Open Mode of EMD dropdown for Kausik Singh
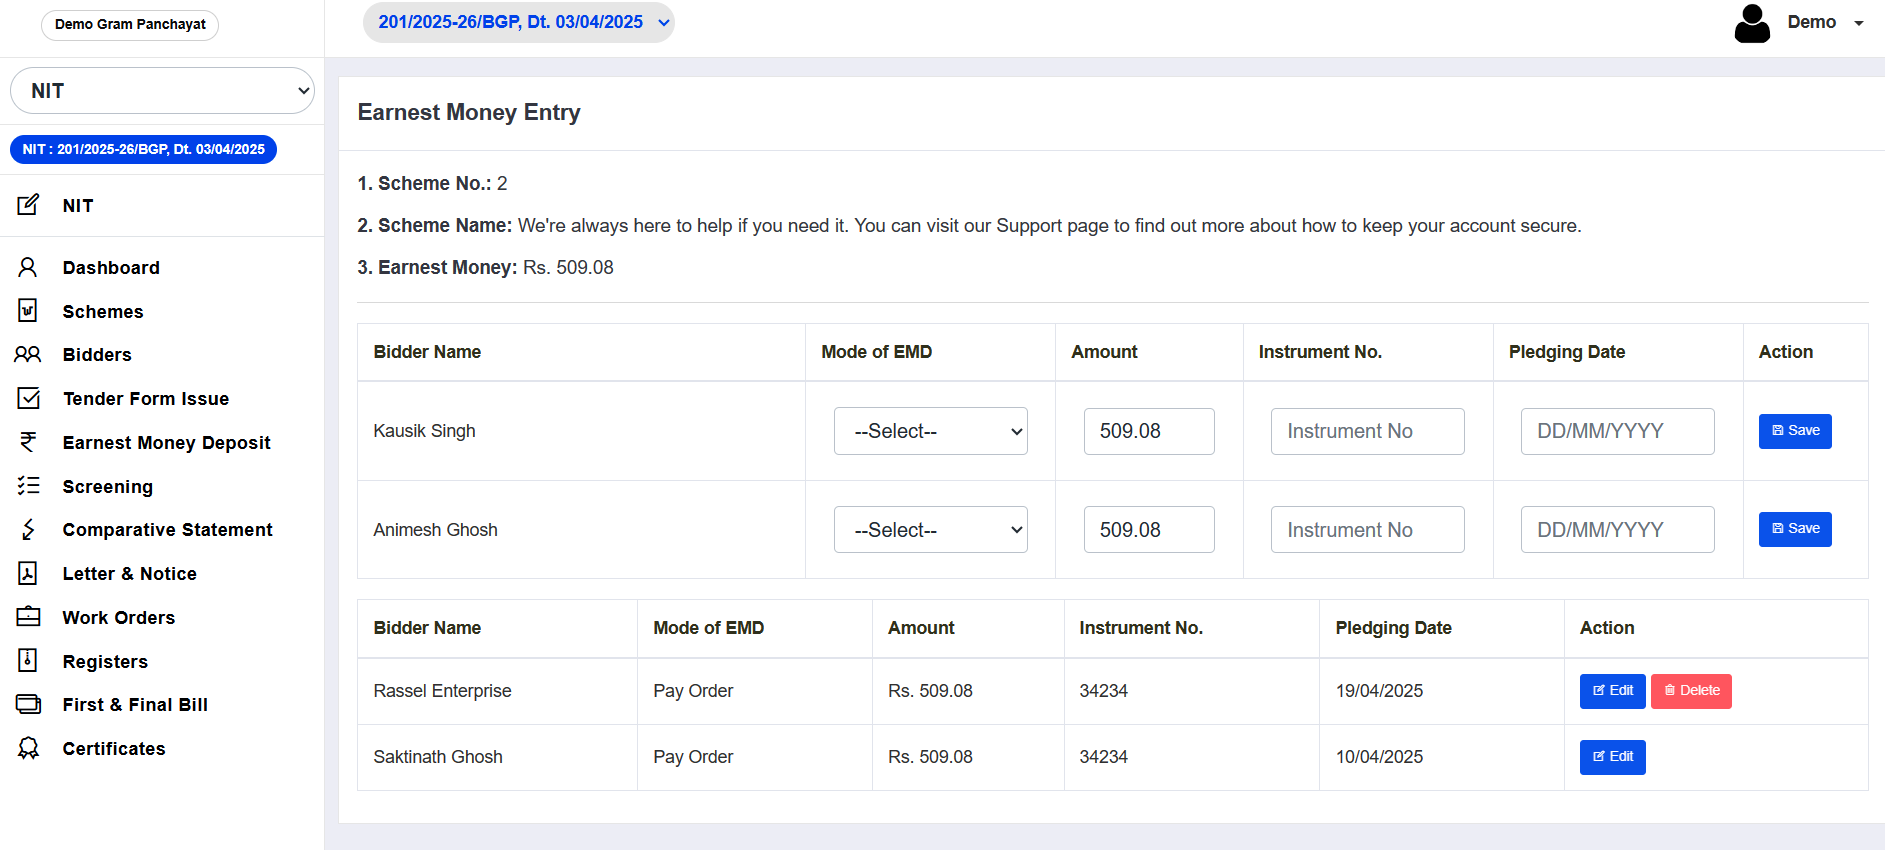 tap(930, 431)
